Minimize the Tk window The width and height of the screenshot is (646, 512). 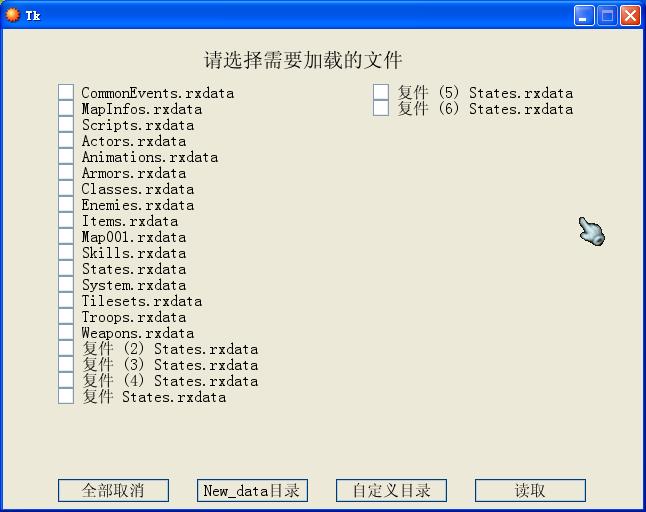584,16
